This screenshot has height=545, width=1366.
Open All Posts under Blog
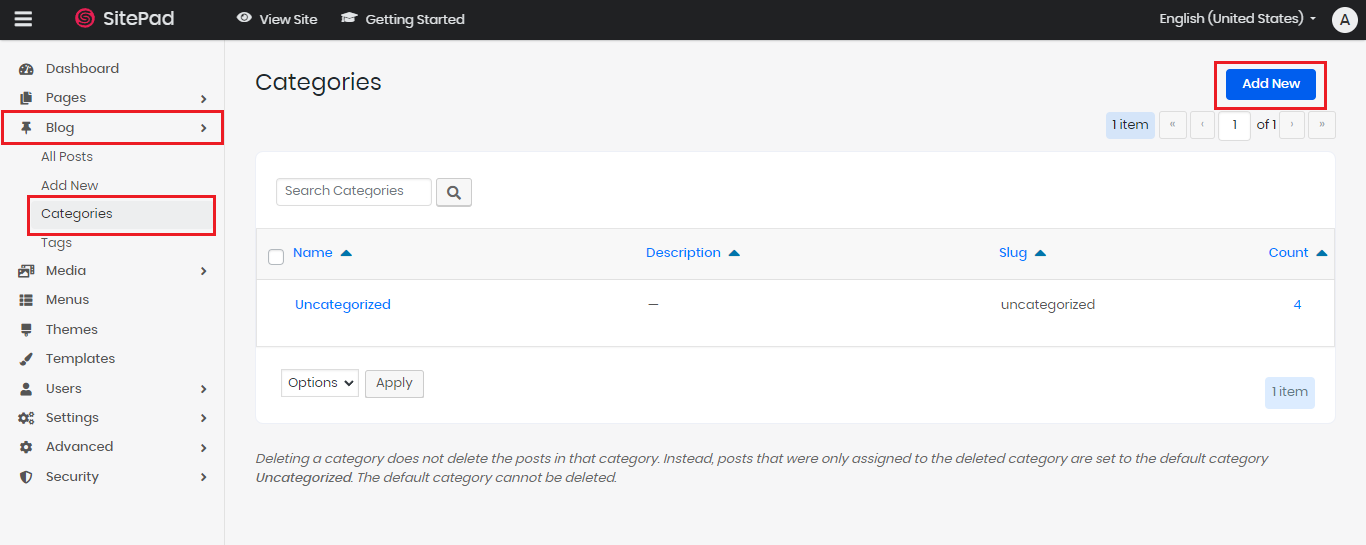point(67,157)
